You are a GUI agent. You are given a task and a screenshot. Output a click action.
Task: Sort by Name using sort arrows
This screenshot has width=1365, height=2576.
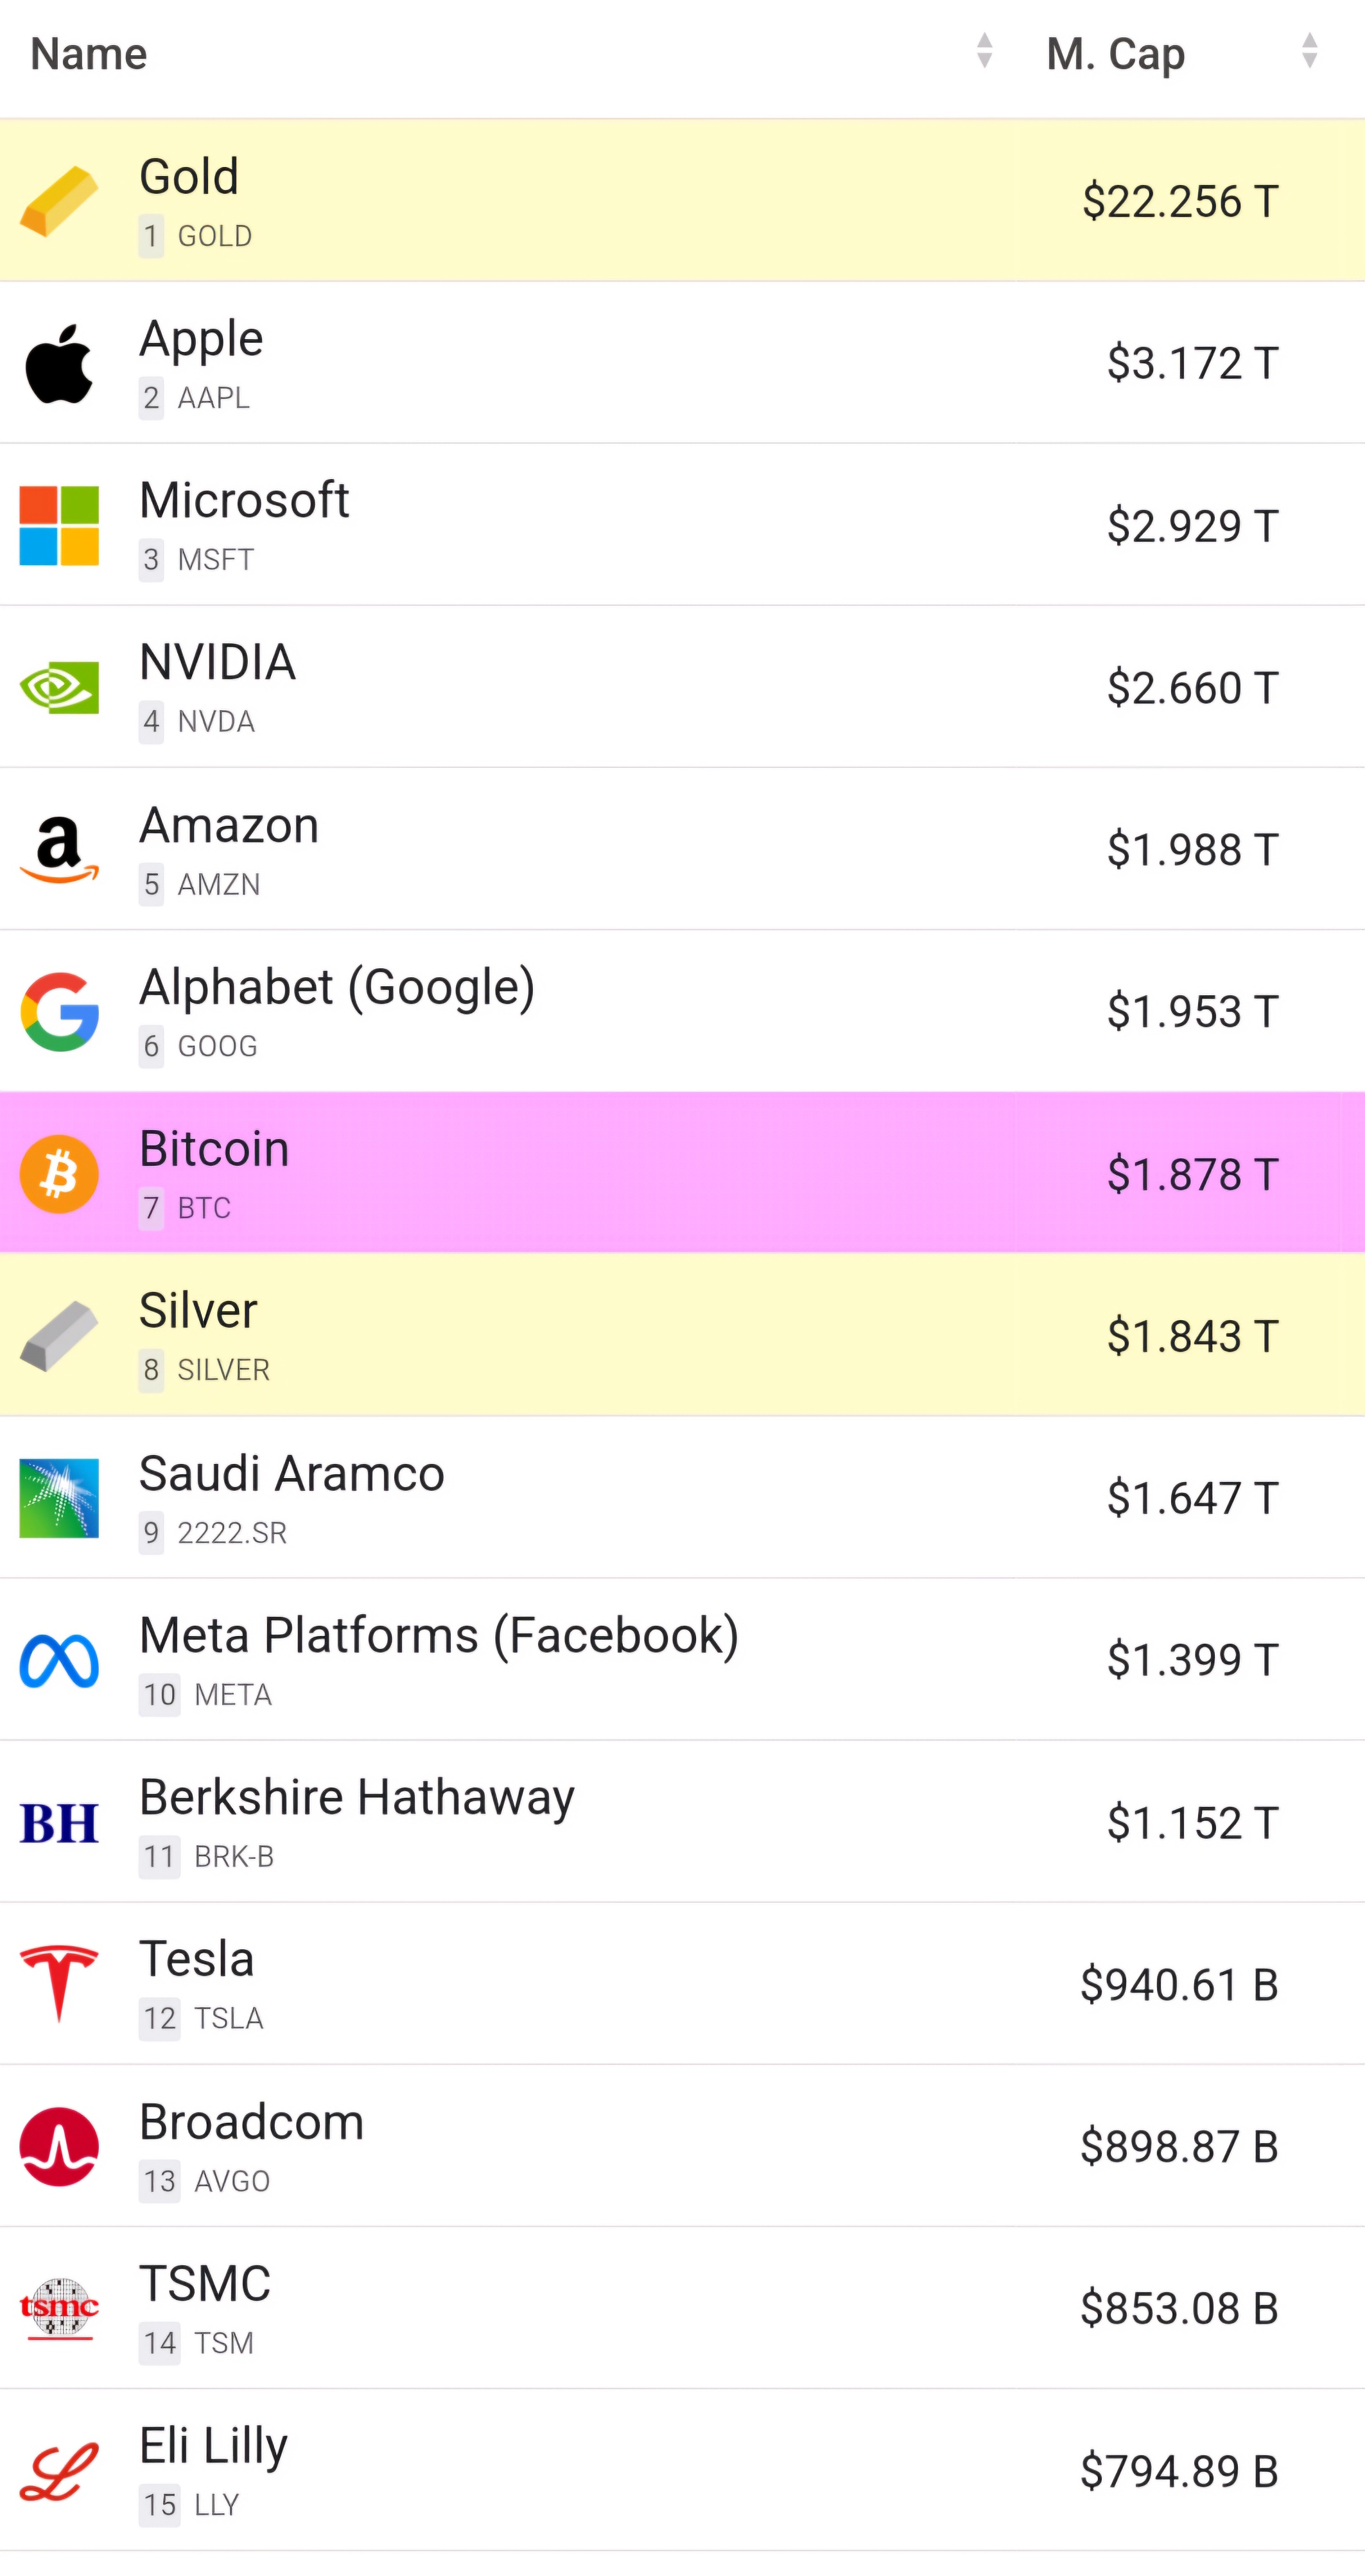(x=984, y=51)
